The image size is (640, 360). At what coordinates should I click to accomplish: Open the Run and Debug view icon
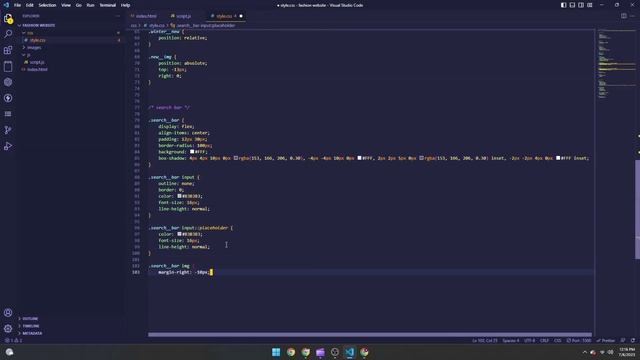click(8, 146)
